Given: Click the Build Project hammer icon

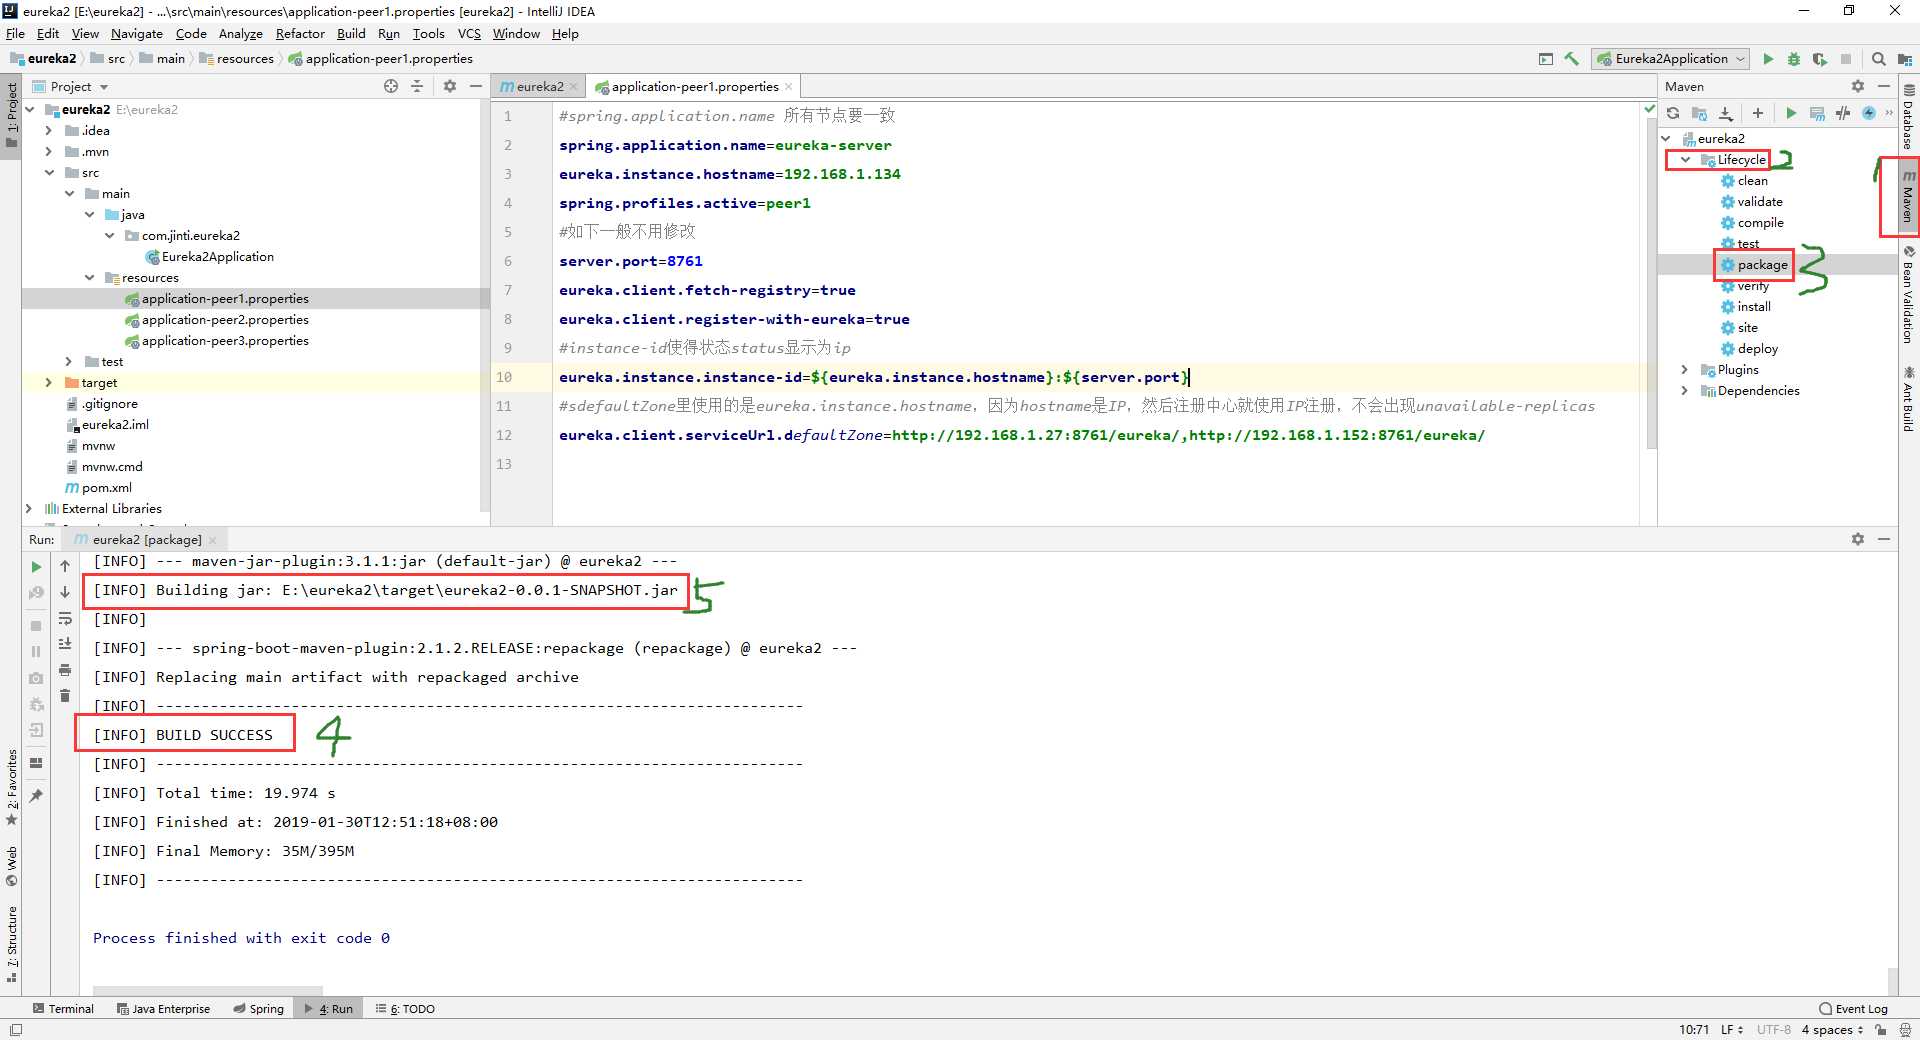Looking at the screenshot, I should tap(1571, 59).
